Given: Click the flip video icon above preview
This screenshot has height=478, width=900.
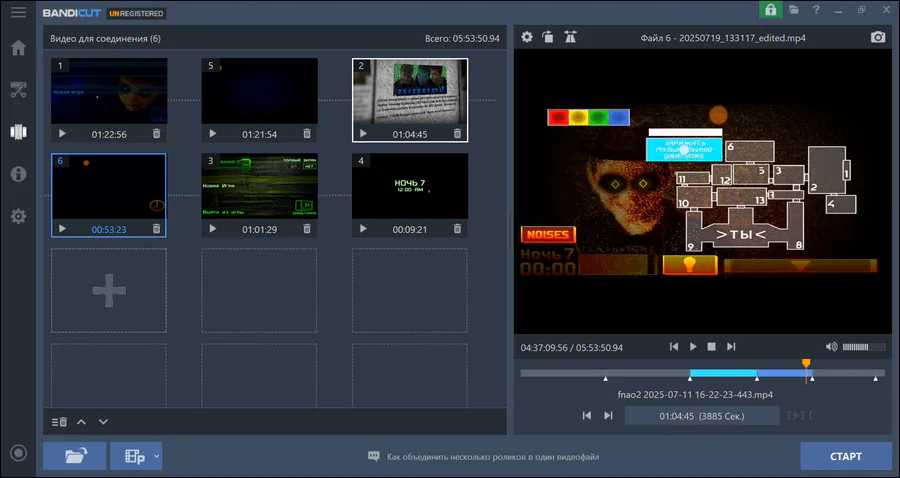Looking at the screenshot, I should [570, 37].
